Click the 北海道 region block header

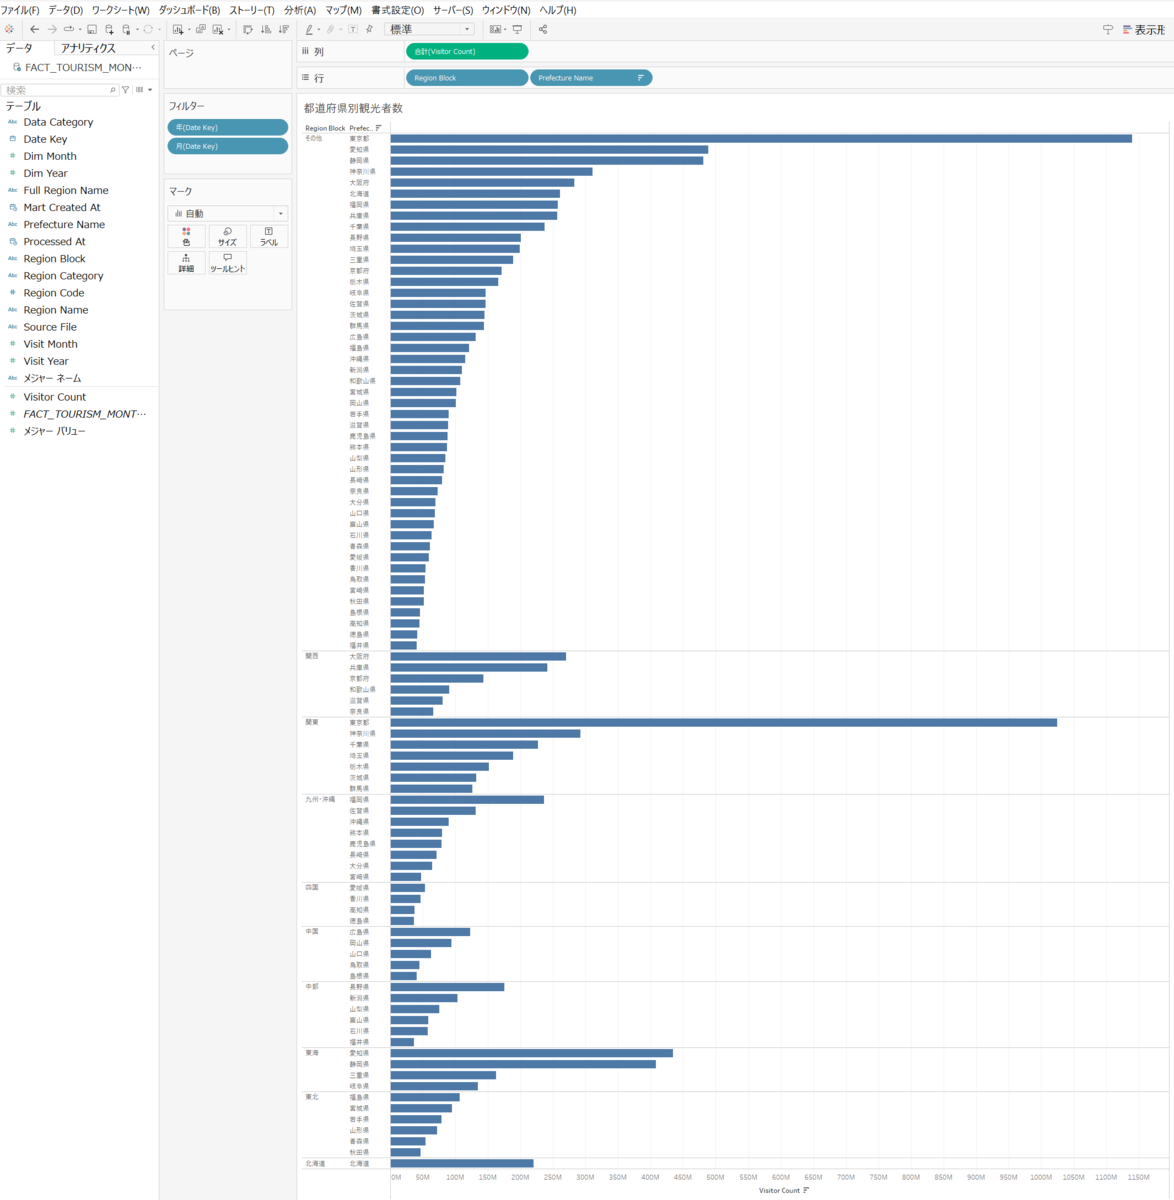[314, 1163]
